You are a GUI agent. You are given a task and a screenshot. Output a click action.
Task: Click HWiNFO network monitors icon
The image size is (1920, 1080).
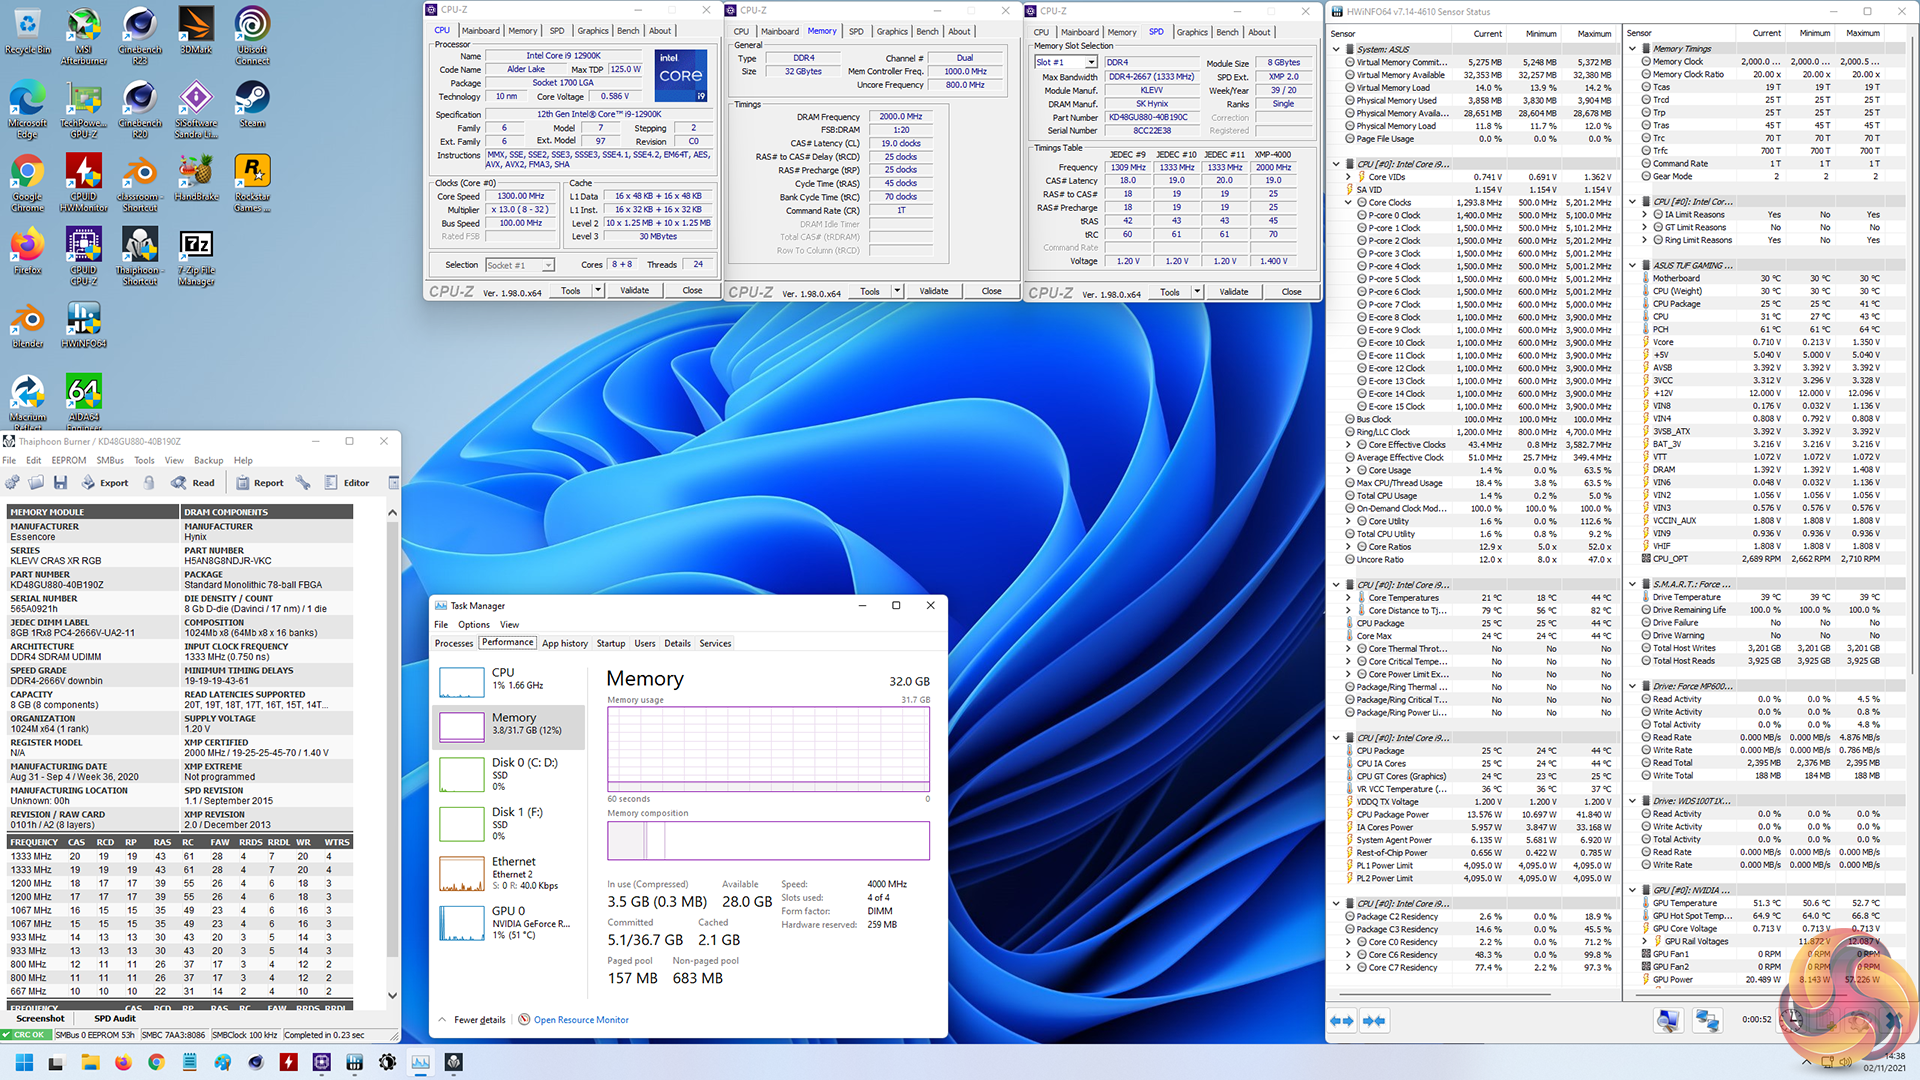point(1707,1021)
